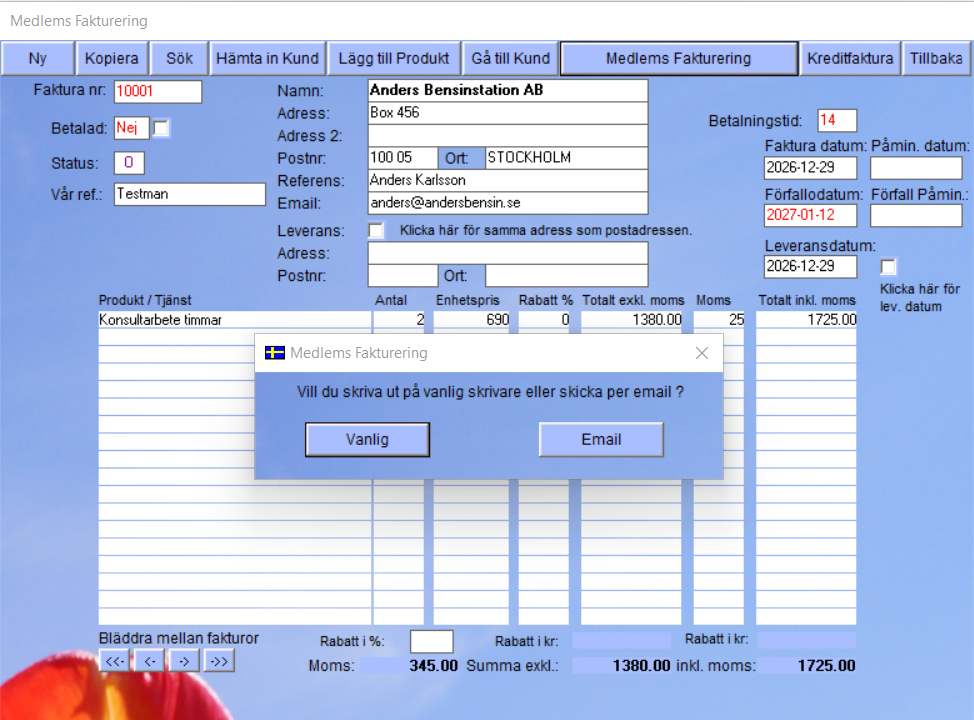Choose Email sending option
The image size is (974, 720).
coord(601,440)
